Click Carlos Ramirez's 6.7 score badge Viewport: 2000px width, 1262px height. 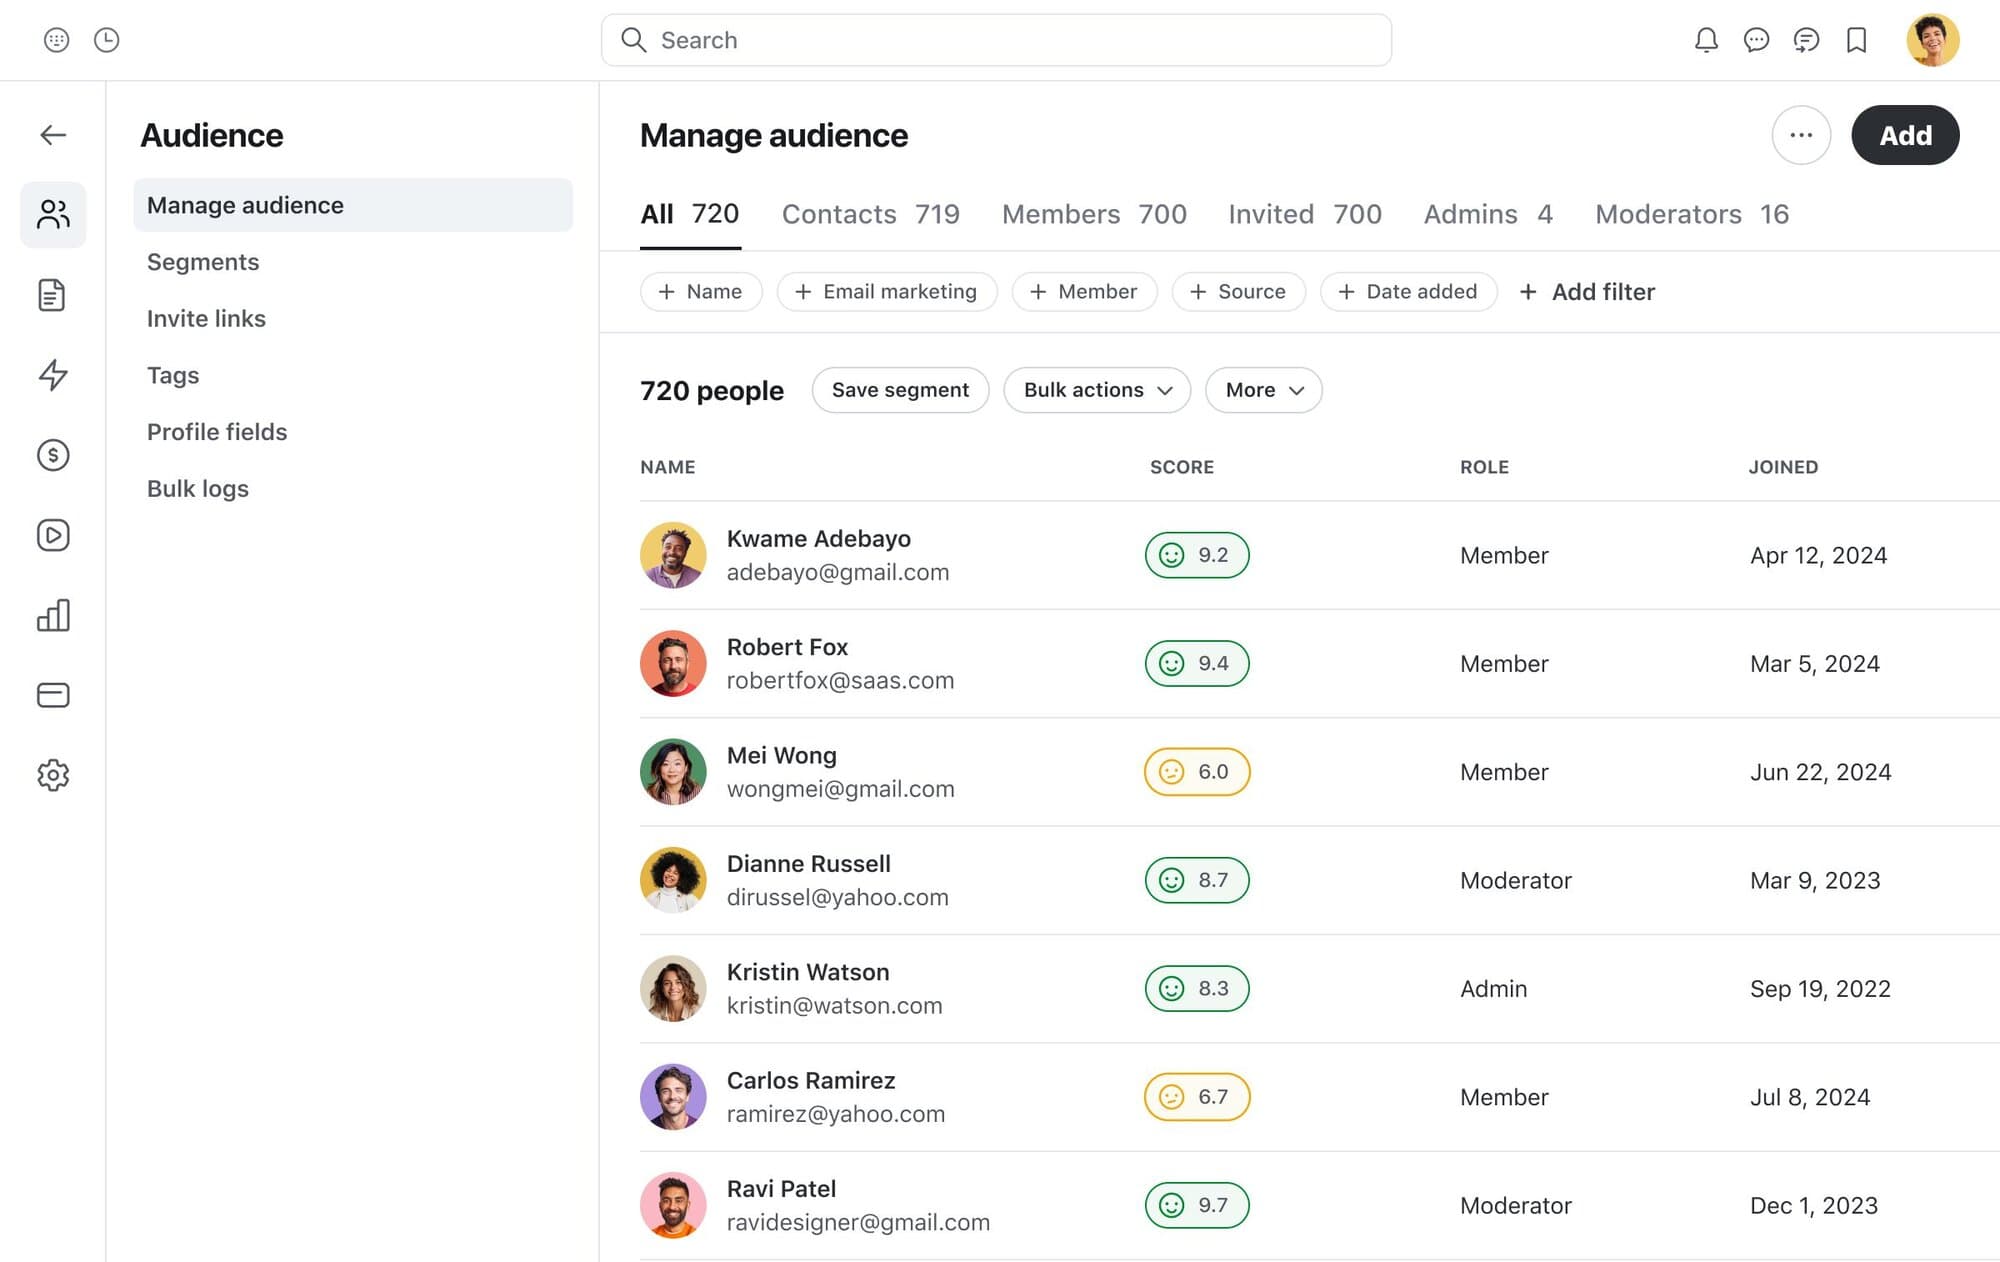pos(1197,1097)
